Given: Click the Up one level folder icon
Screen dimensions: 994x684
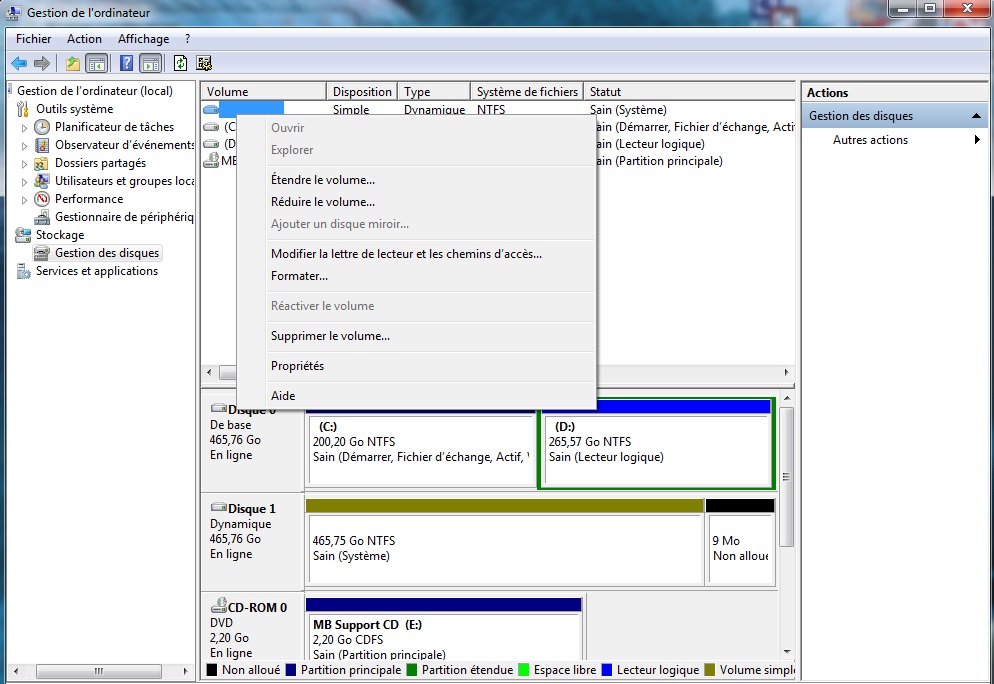Looking at the screenshot, I should (x=72, y=64).
